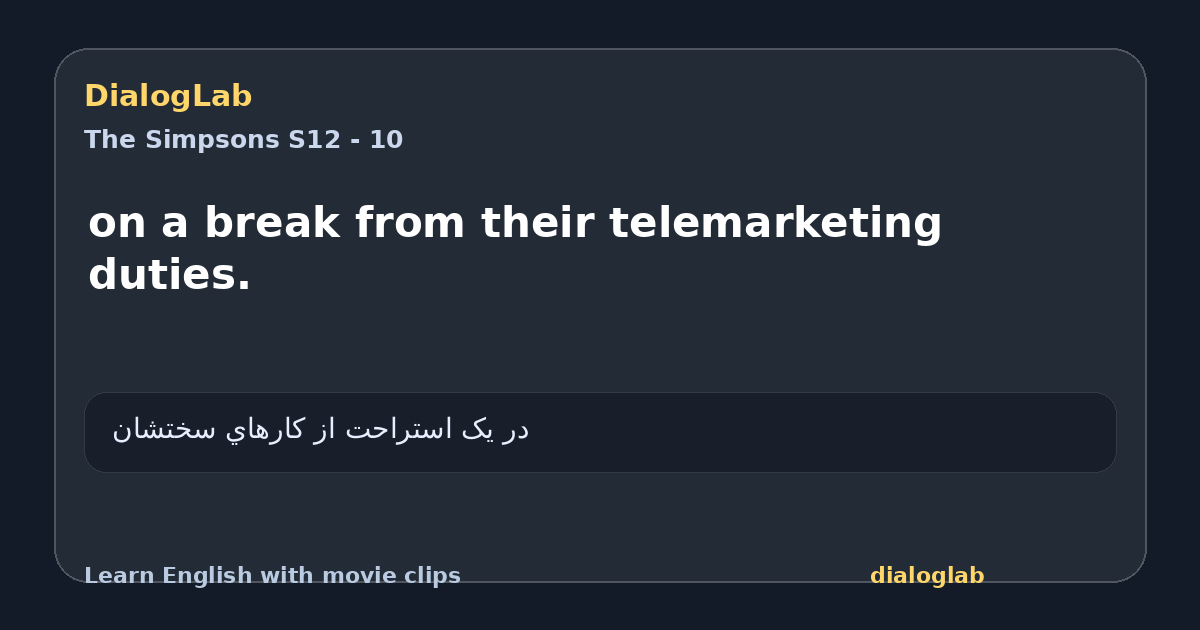Tap the word "on" starting the subtitle

point(117,223)
